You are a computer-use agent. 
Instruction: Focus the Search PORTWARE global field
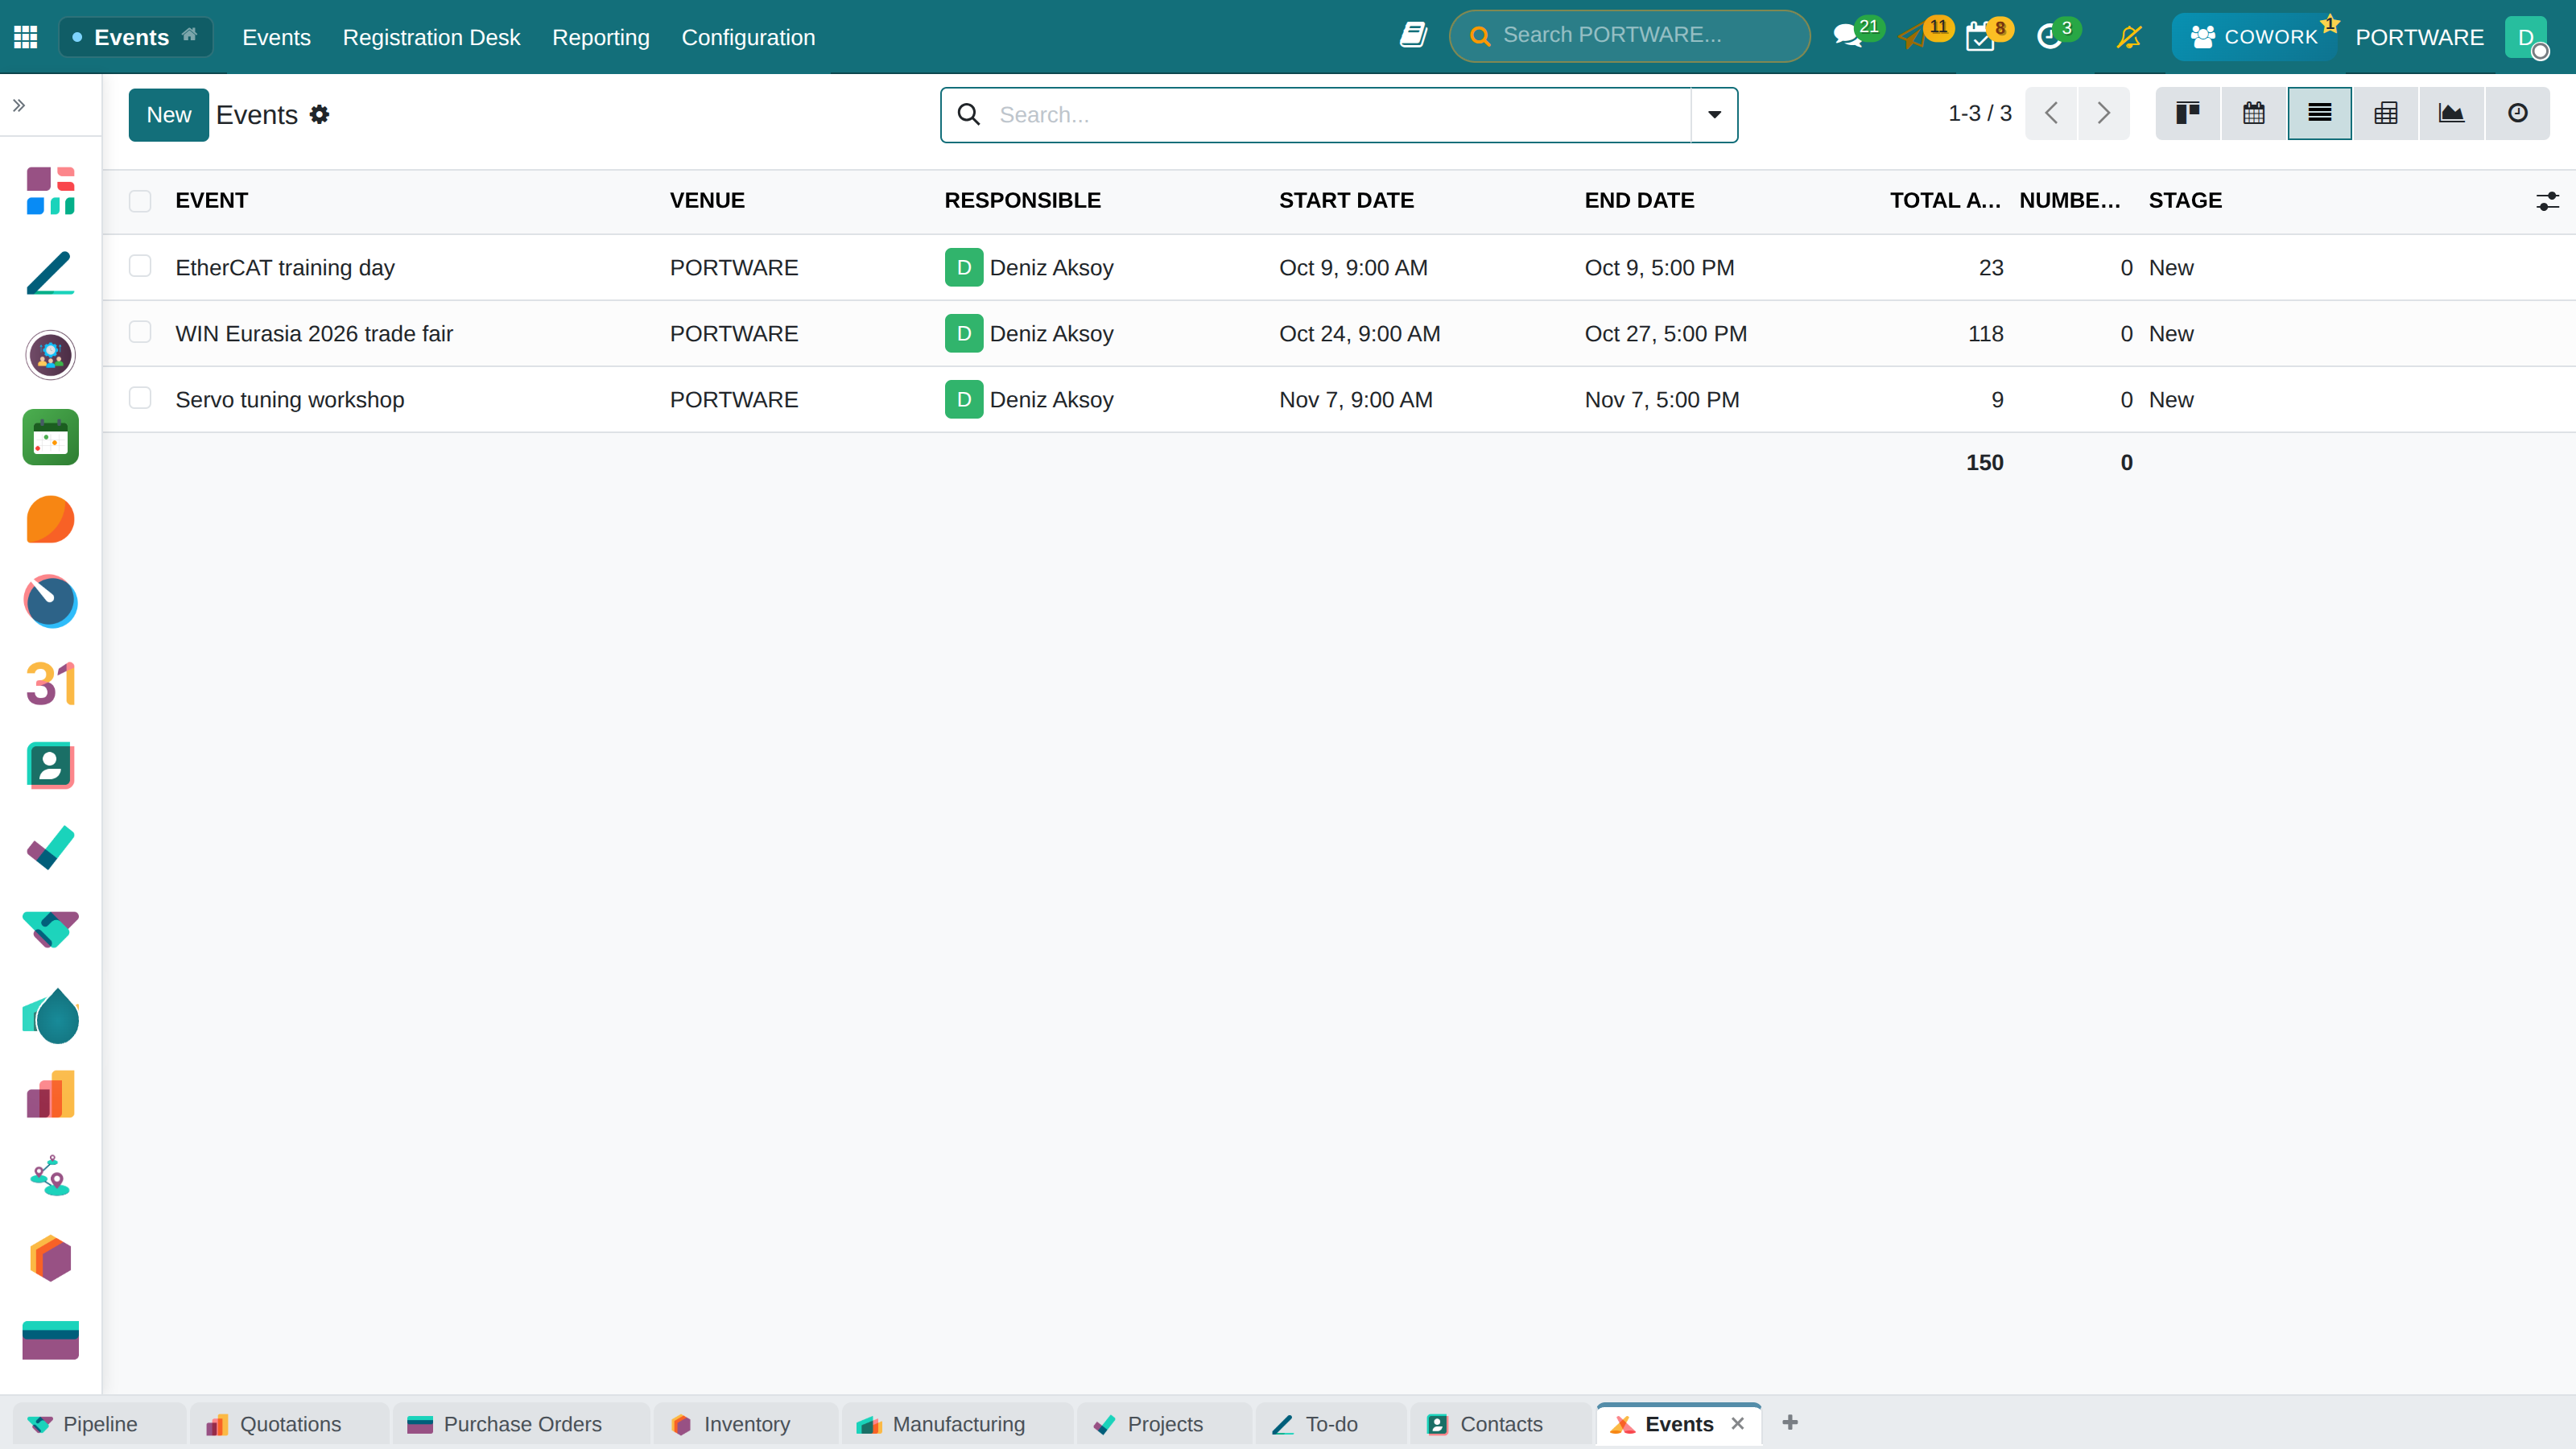point(1629,36)
